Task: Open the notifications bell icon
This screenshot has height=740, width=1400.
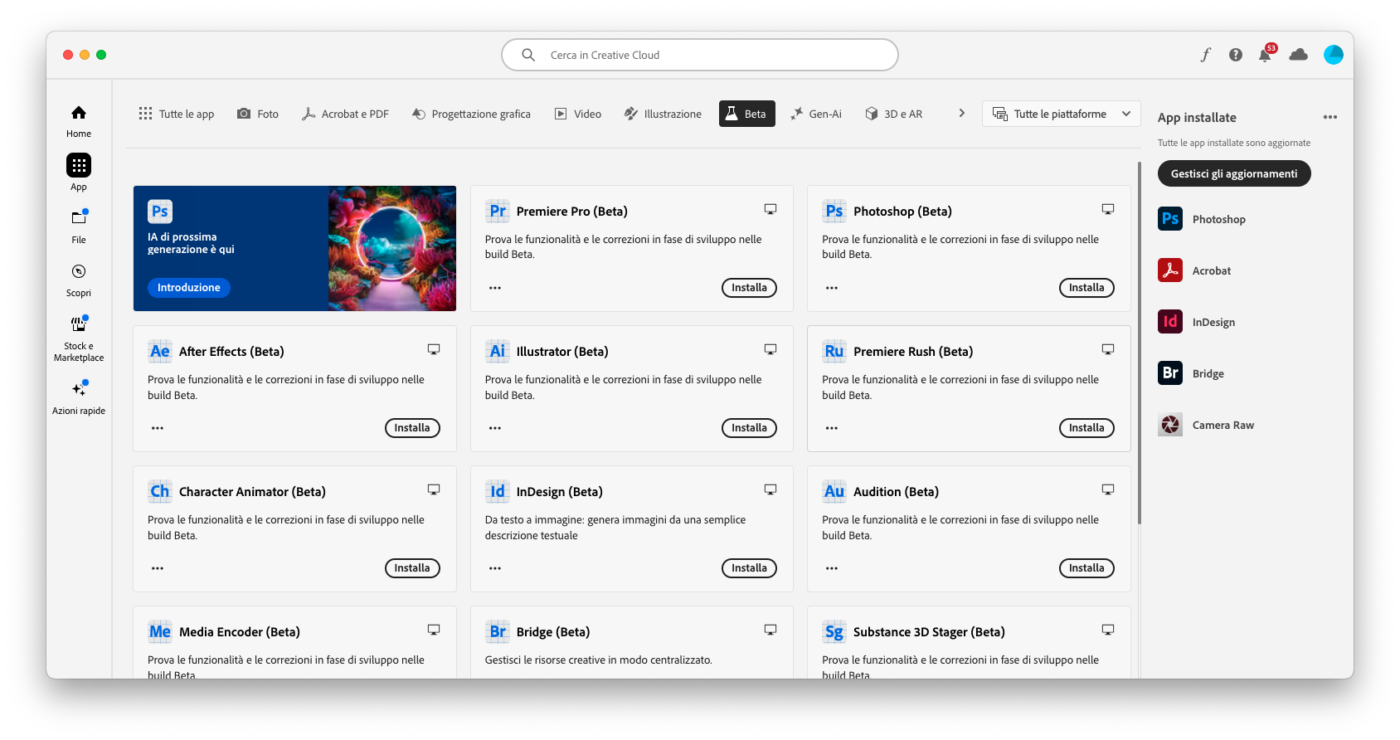Action: click(1265, 55)
